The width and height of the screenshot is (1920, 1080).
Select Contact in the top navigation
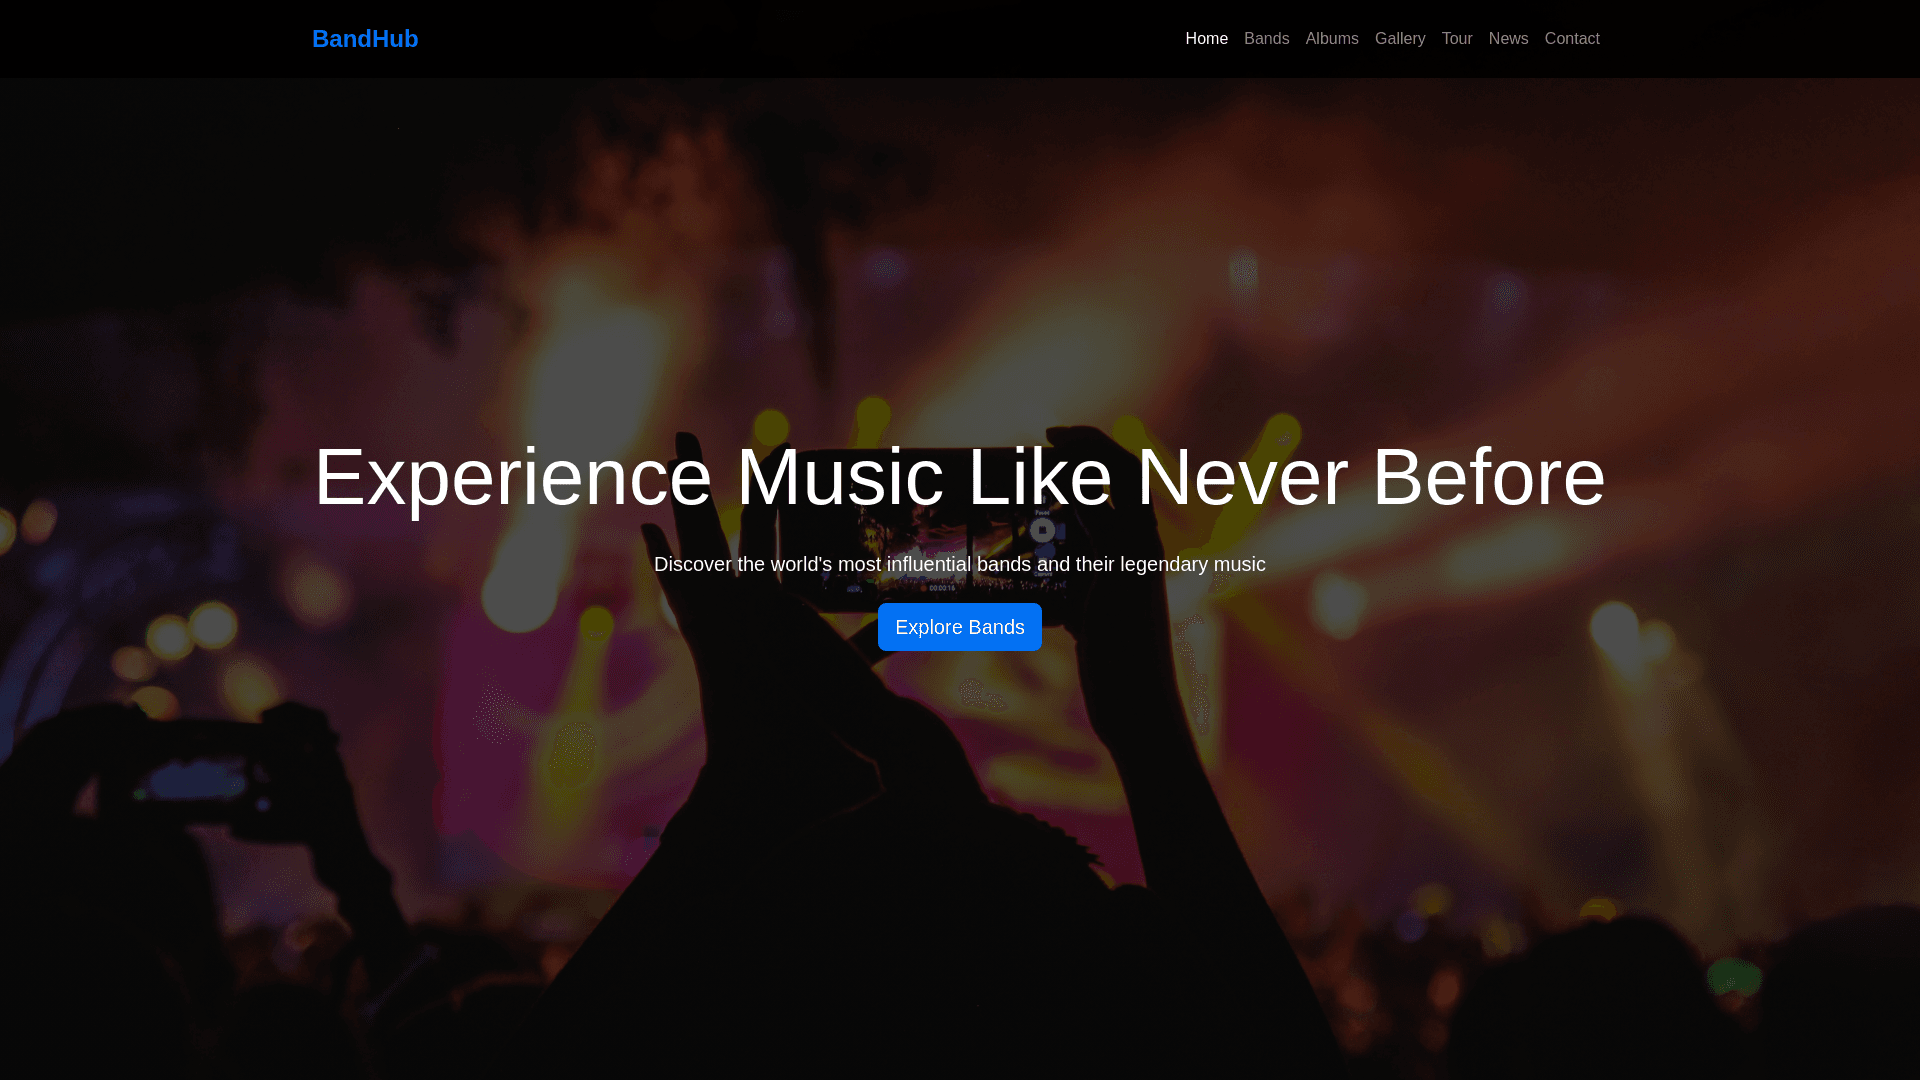[x=1572, y=39]
